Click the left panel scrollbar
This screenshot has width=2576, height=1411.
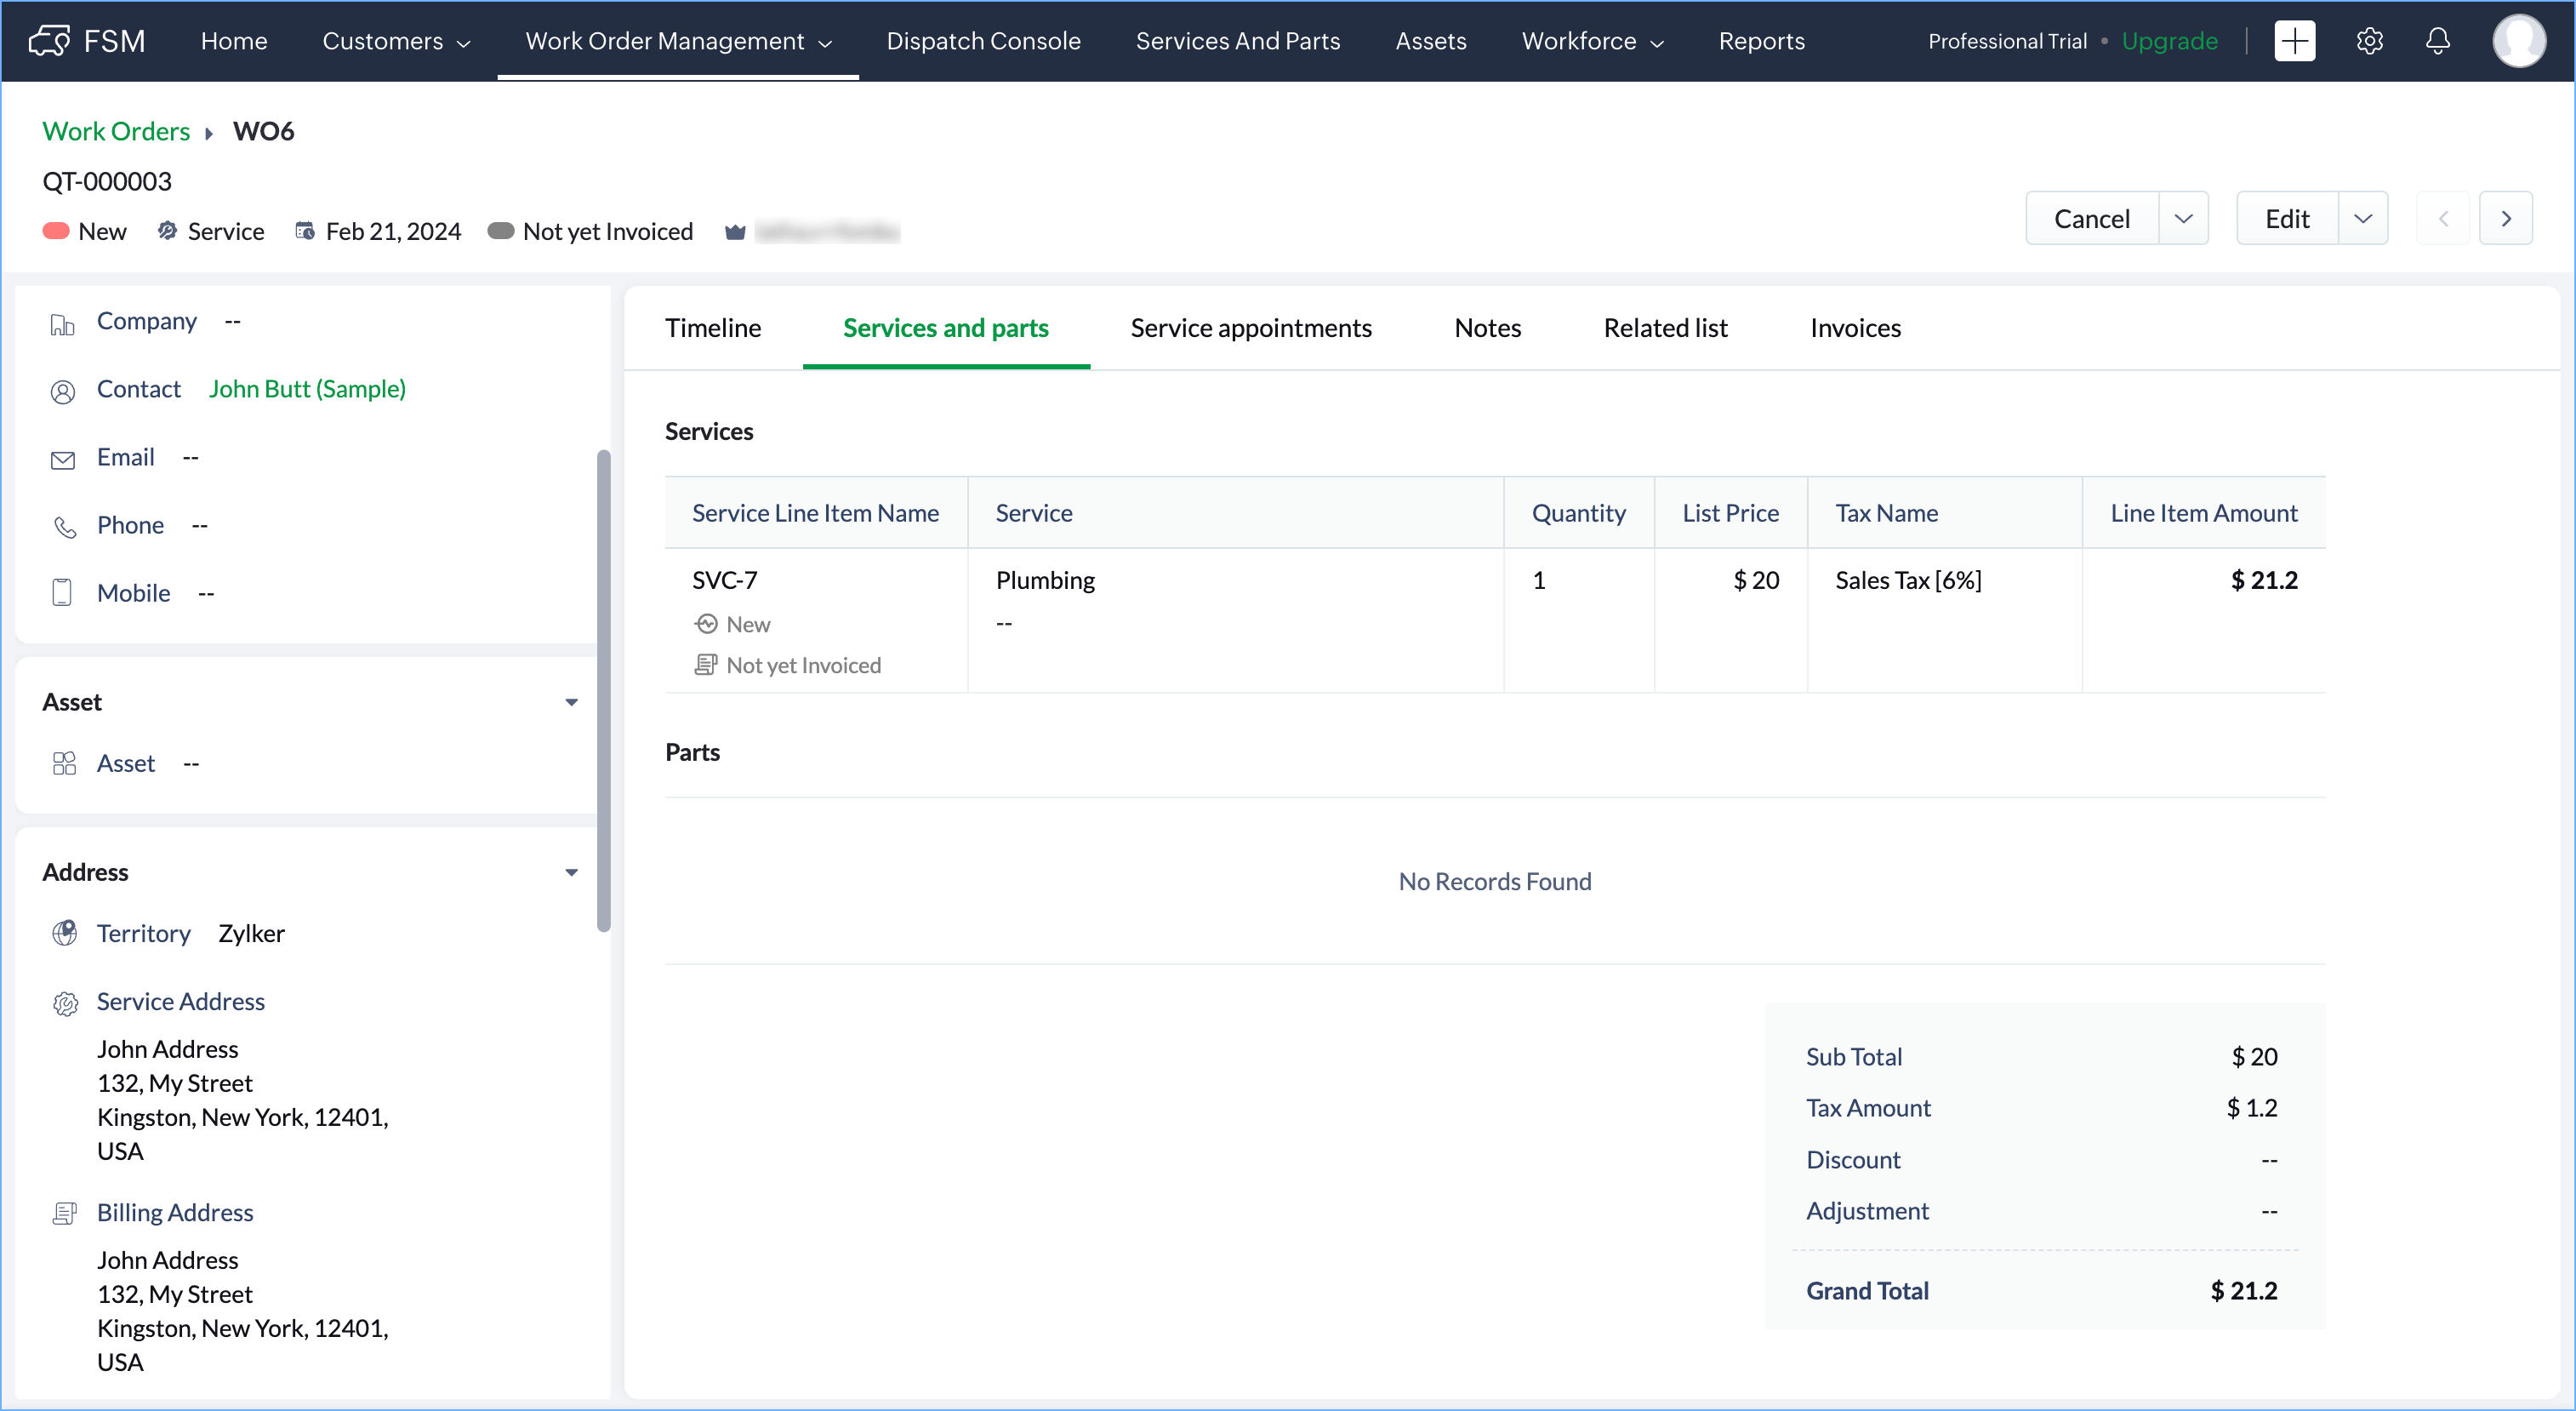[x=603, y=690]
